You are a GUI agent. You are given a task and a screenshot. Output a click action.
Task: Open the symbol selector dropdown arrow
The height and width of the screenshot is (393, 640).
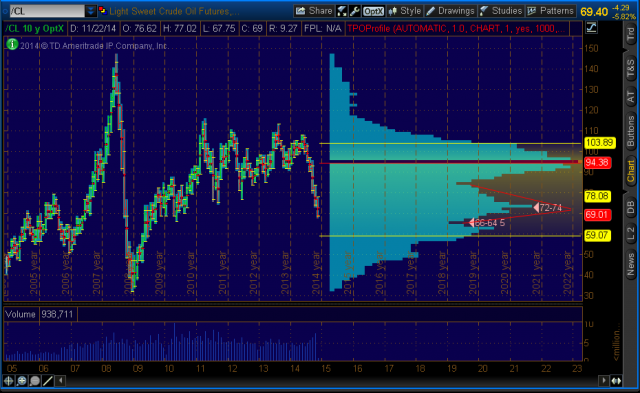pyautogui.click(x=91, y=11)
